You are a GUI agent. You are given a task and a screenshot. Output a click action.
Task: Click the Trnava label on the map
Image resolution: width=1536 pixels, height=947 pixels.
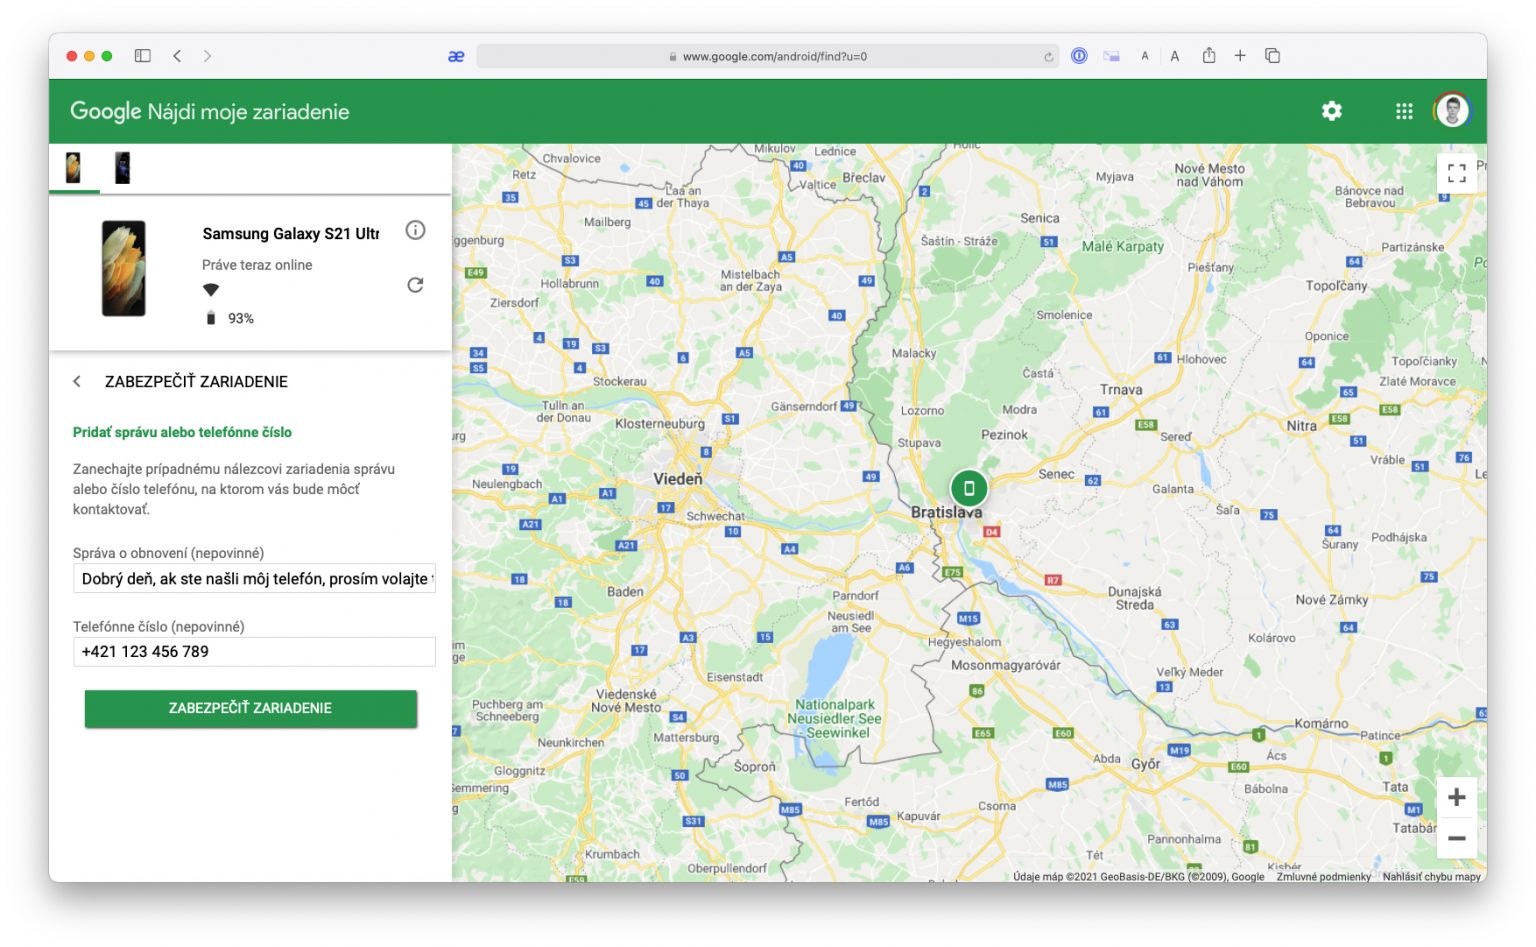tap(1121, 390)
